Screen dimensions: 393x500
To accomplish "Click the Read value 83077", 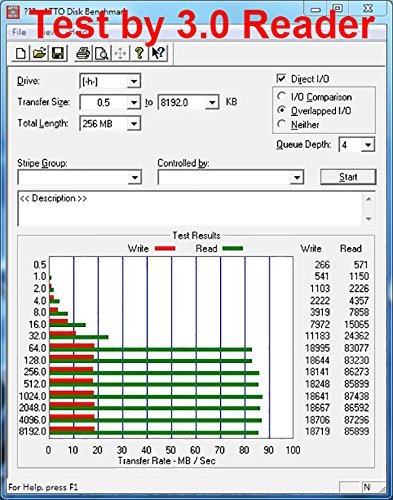I will coord(356,348).
